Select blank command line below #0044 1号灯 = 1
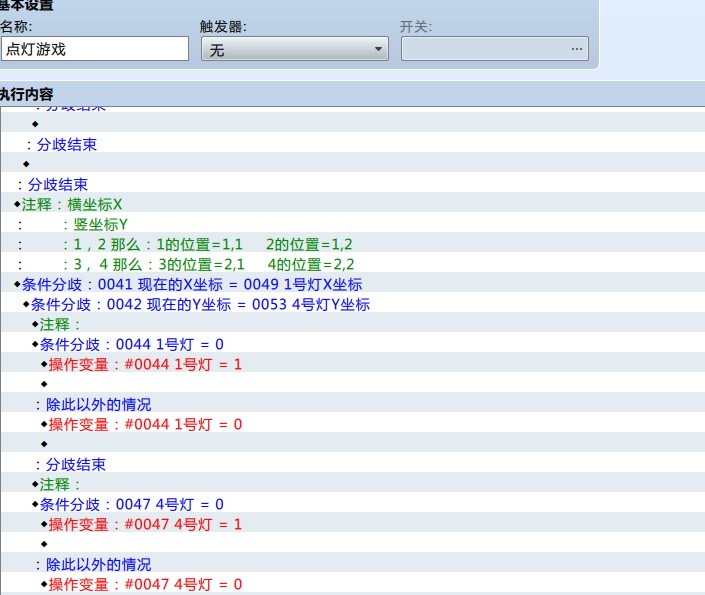 coord(352,384)
